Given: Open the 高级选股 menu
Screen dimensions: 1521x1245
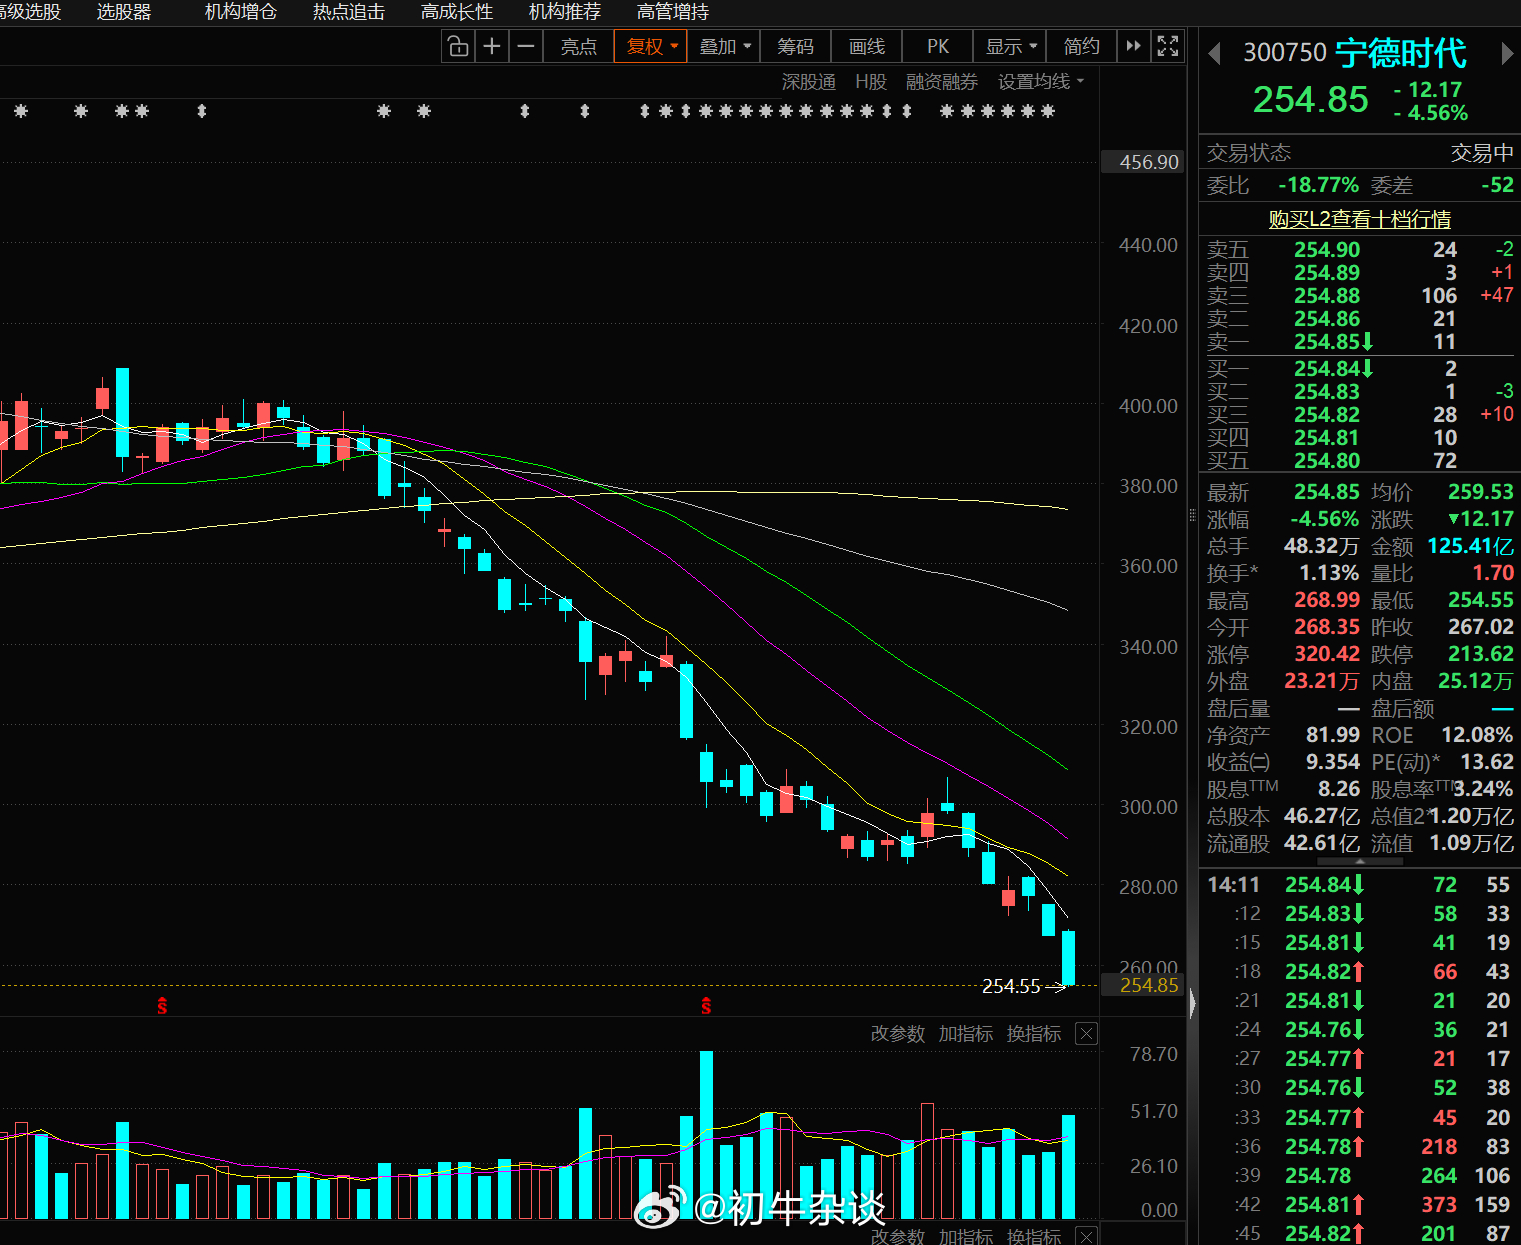Looking at the screenshot, I should pyautogui.click(x=30, y=12).
